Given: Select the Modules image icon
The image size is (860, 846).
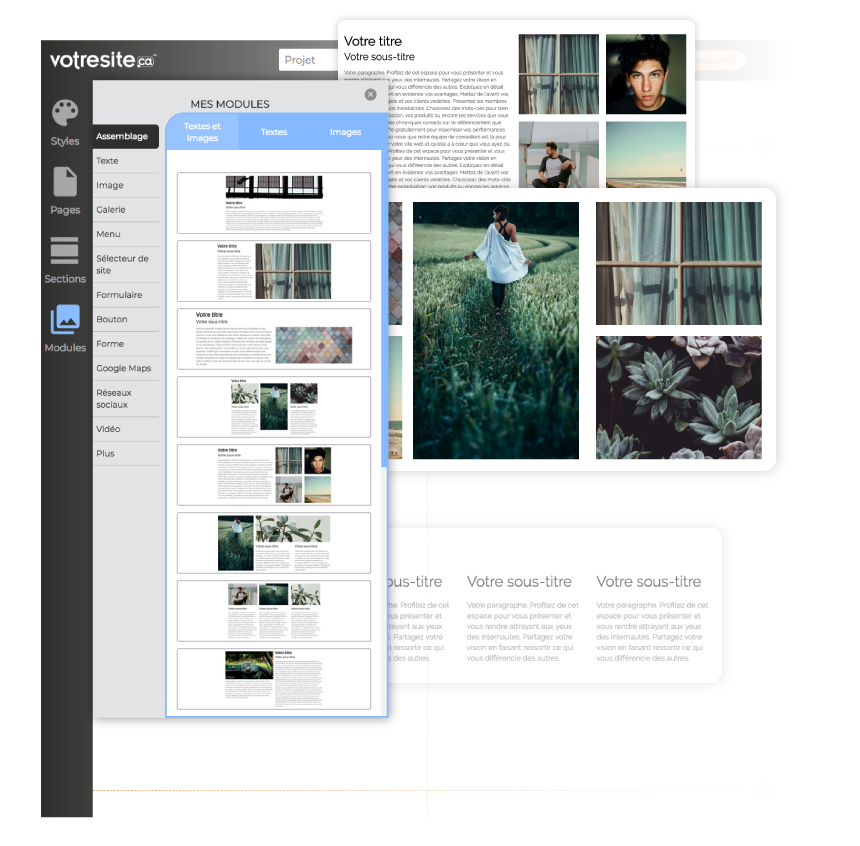Looking at the screenshot, I should [65, 319].
